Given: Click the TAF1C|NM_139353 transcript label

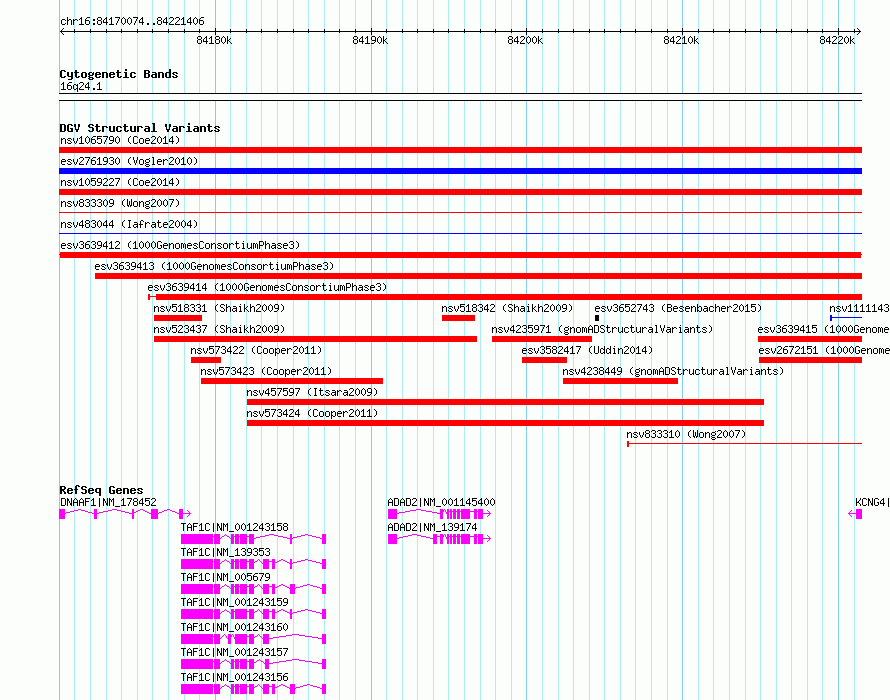Looking at the screenshot, I should [225, 552].
